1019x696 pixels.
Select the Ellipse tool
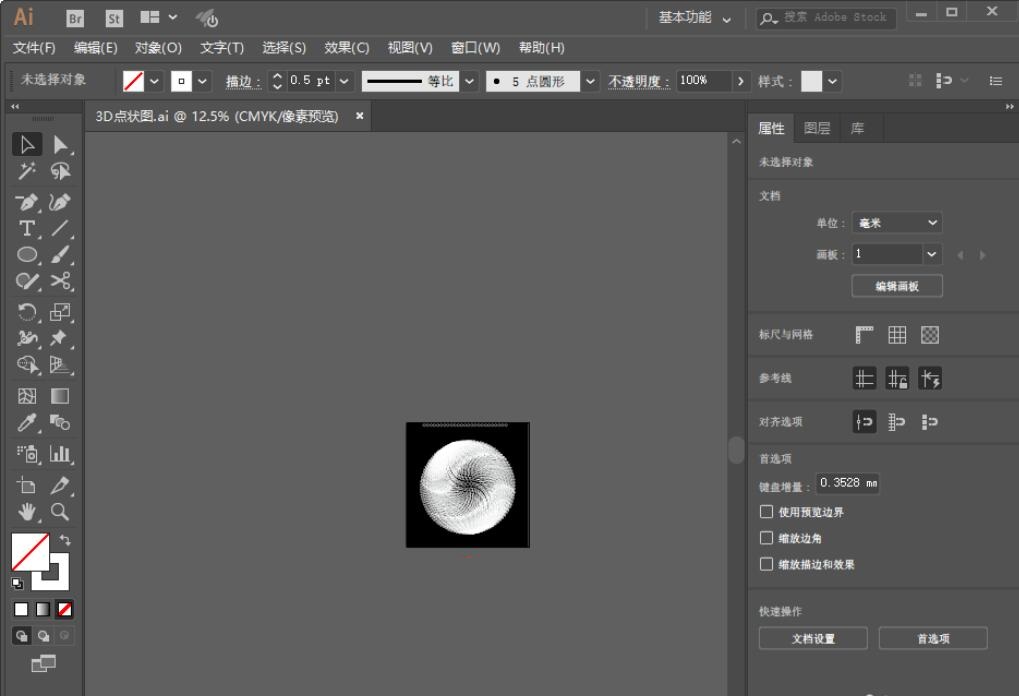28,255
